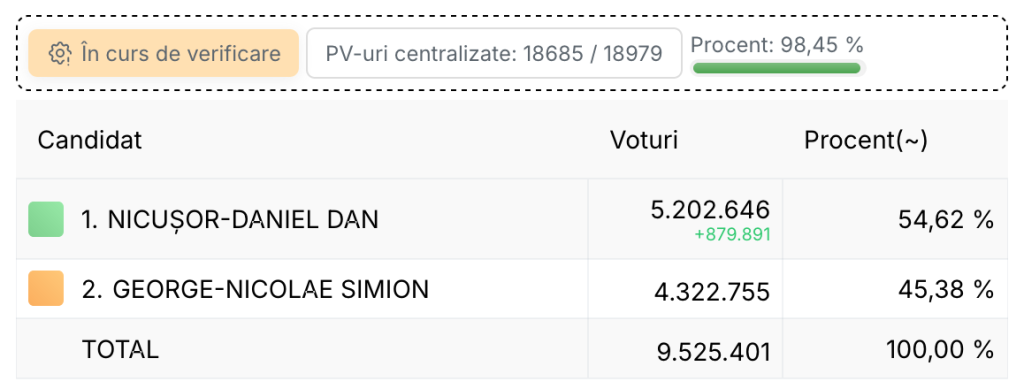Click the gear icon beside În curs de verificare

pyautogui.click(x=60, y=54)
